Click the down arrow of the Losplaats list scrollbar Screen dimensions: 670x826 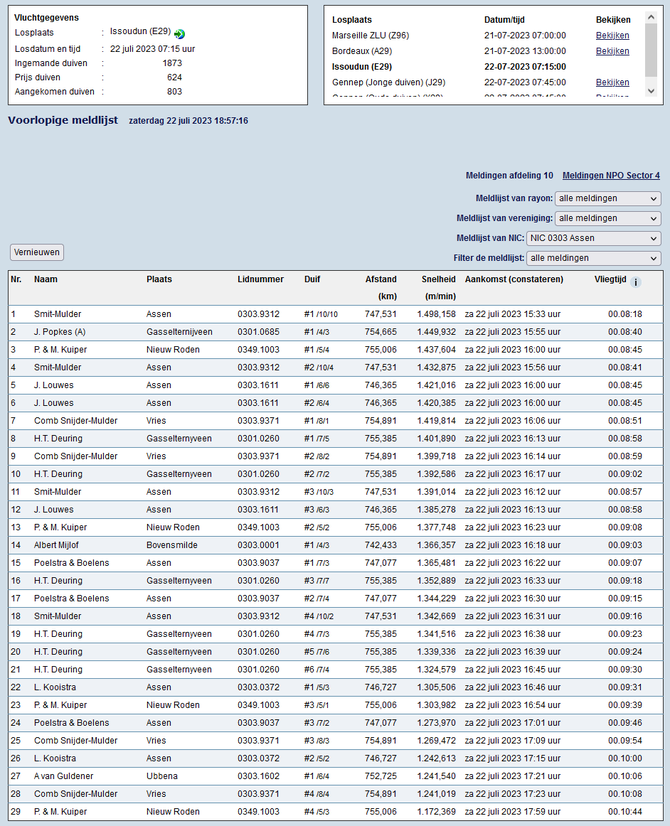pyautogui.click(x=651, y=91)
